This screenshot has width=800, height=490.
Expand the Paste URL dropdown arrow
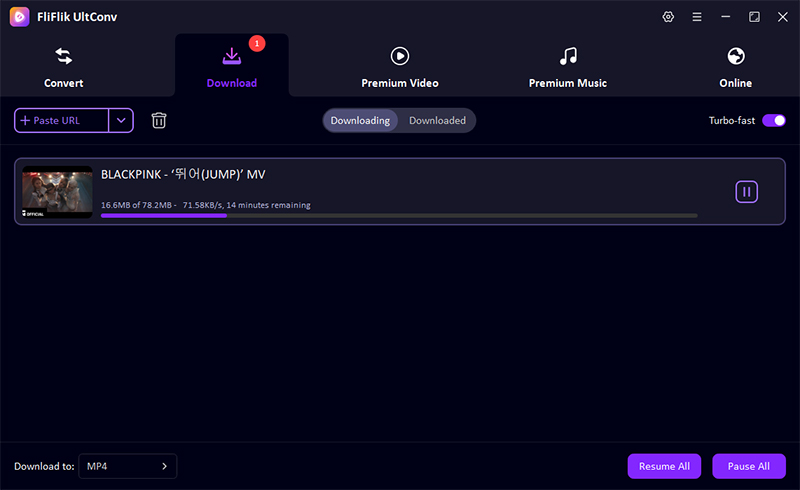121,120
